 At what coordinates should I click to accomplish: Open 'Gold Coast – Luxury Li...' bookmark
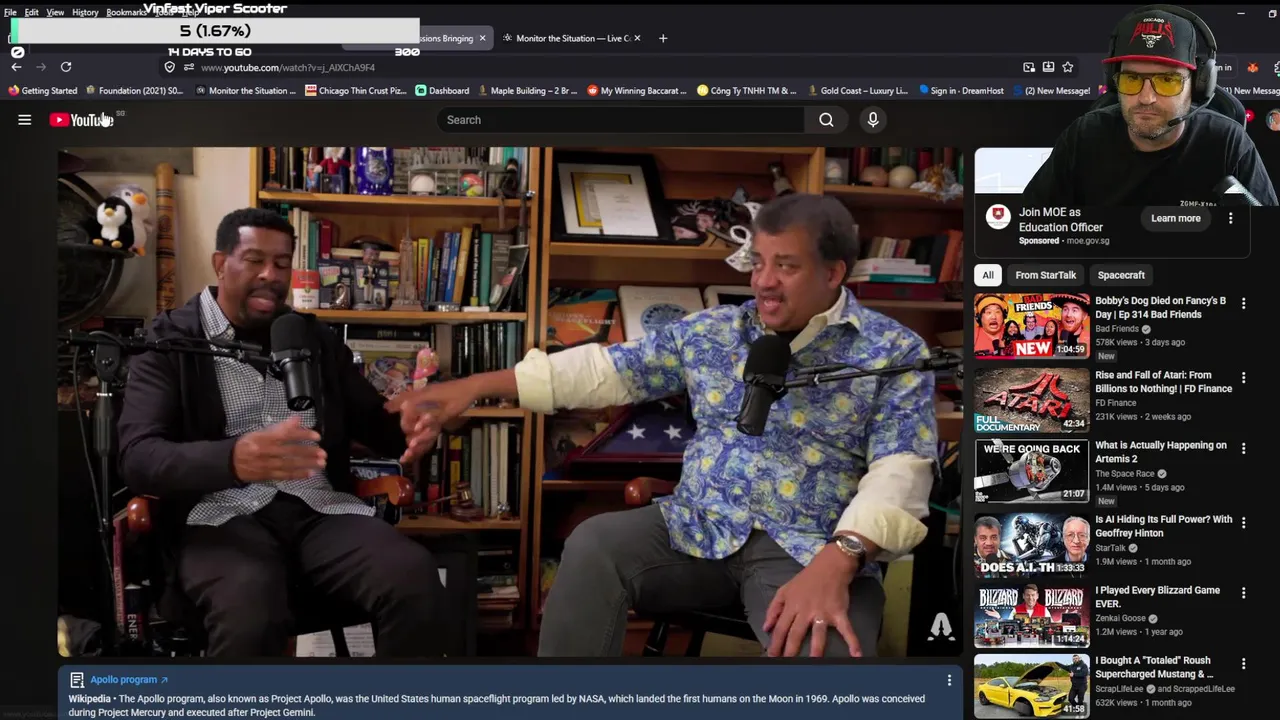[x=857, y=90]
